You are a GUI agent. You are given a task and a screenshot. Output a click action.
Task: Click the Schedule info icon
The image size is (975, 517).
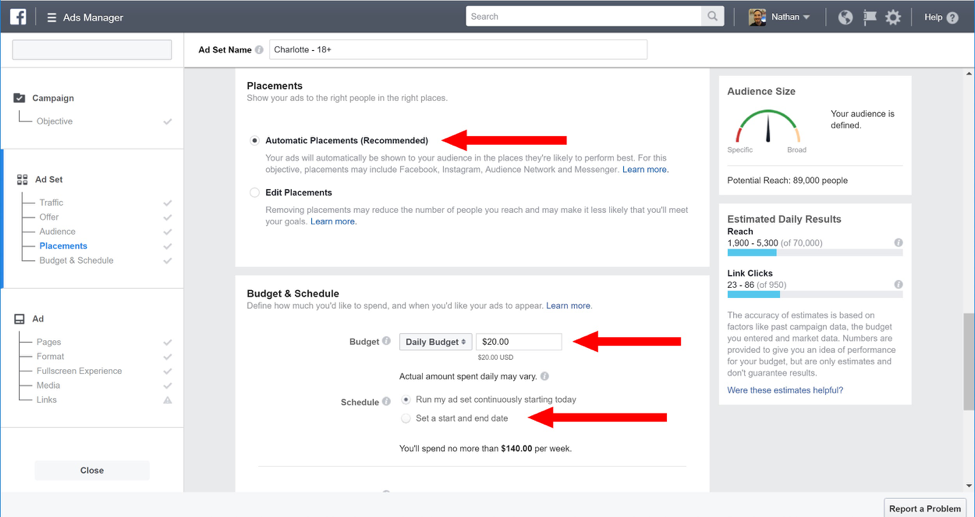tap(386, 401)
